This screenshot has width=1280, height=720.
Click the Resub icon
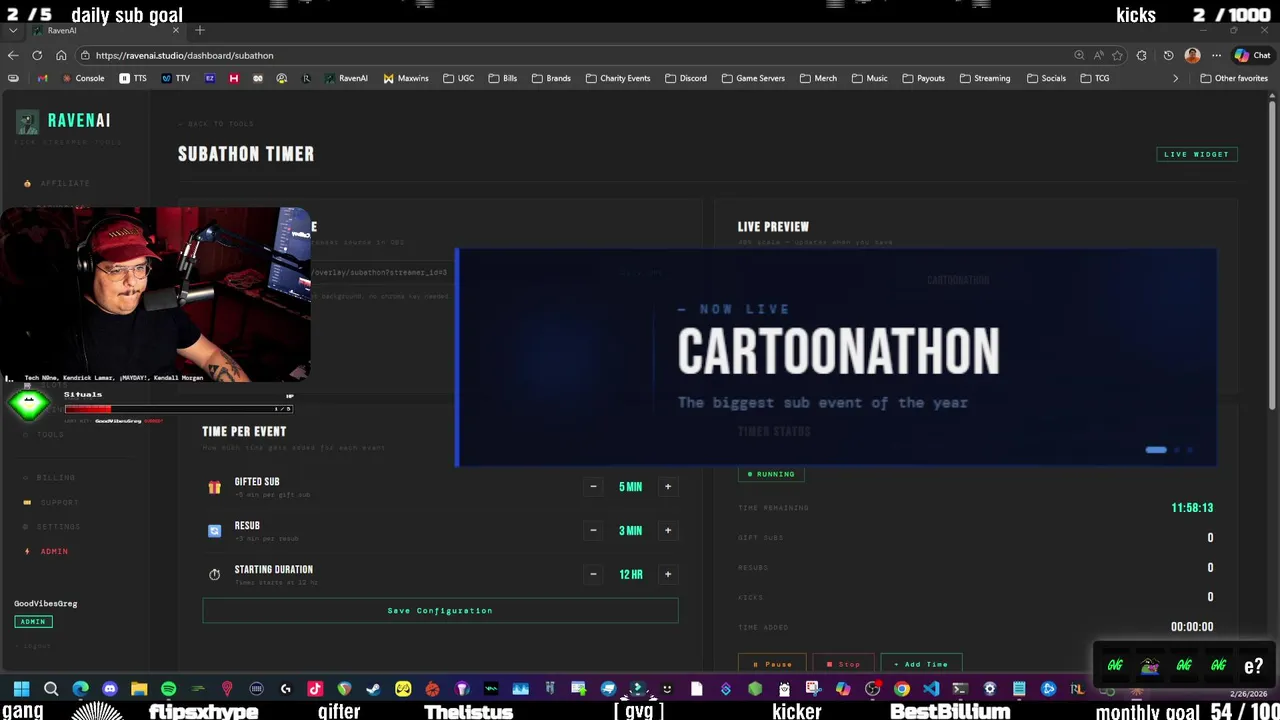coord(214,531)
